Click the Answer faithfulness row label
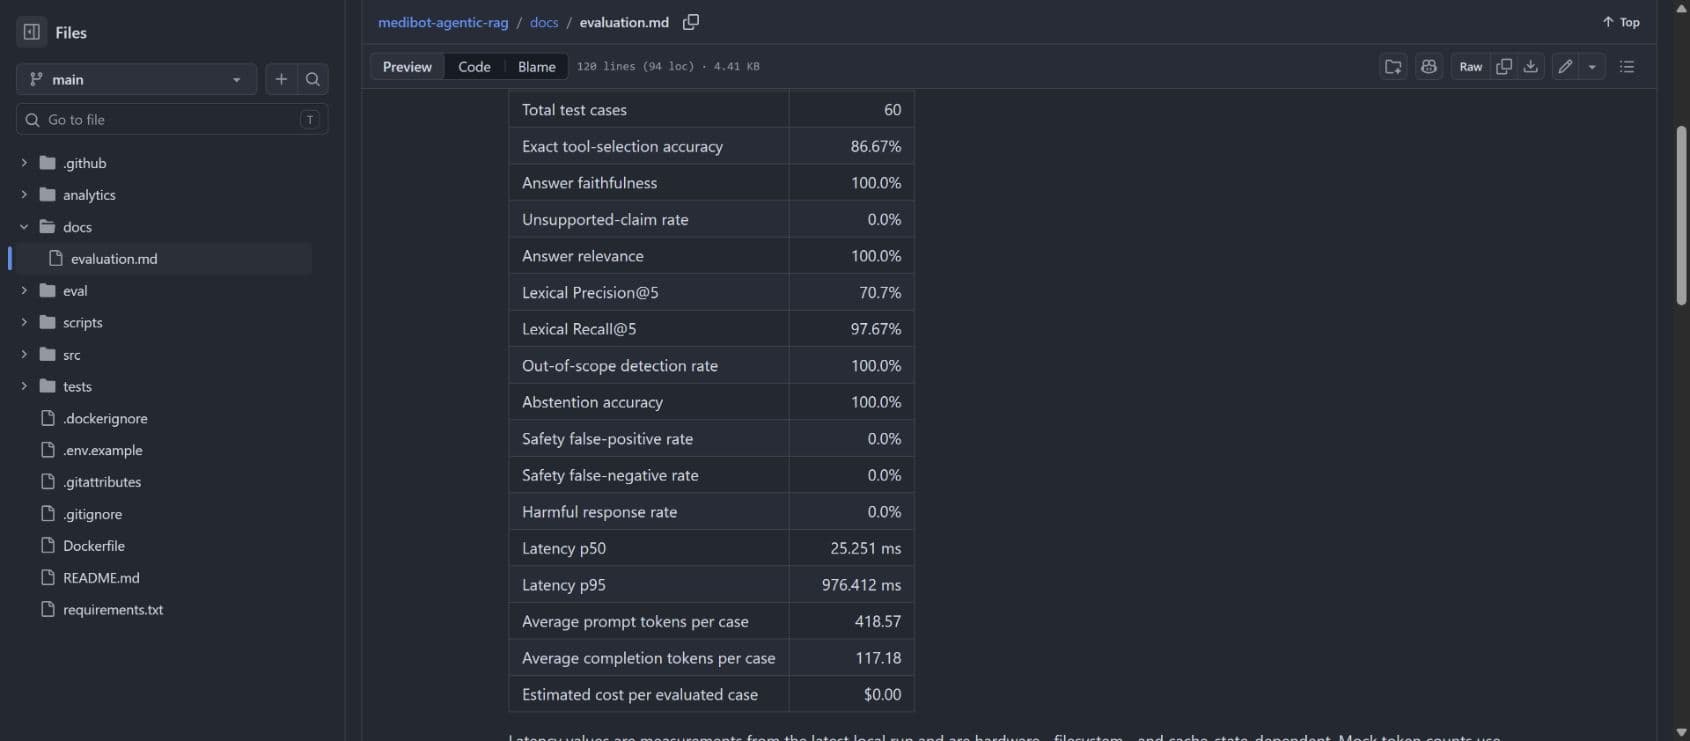Image resolution: width=1690 pixels, height=741 pixels. click(589, 183)
